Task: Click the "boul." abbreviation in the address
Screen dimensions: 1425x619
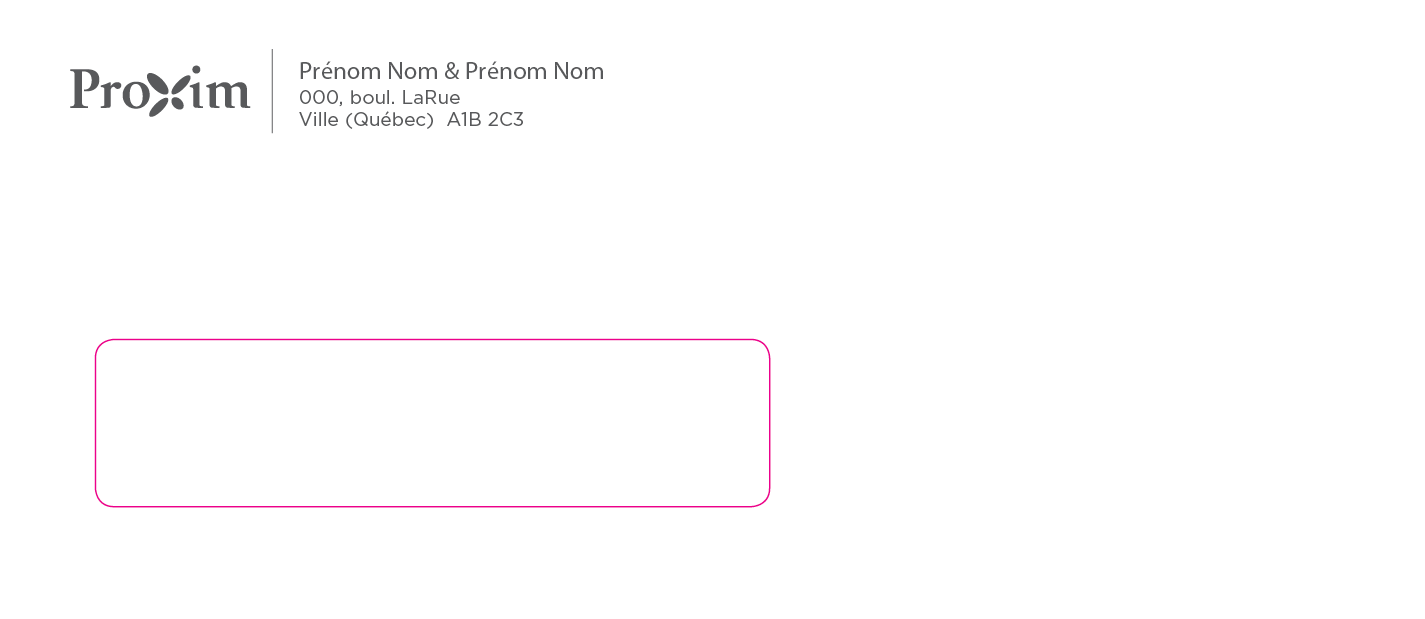Action: 372,98
